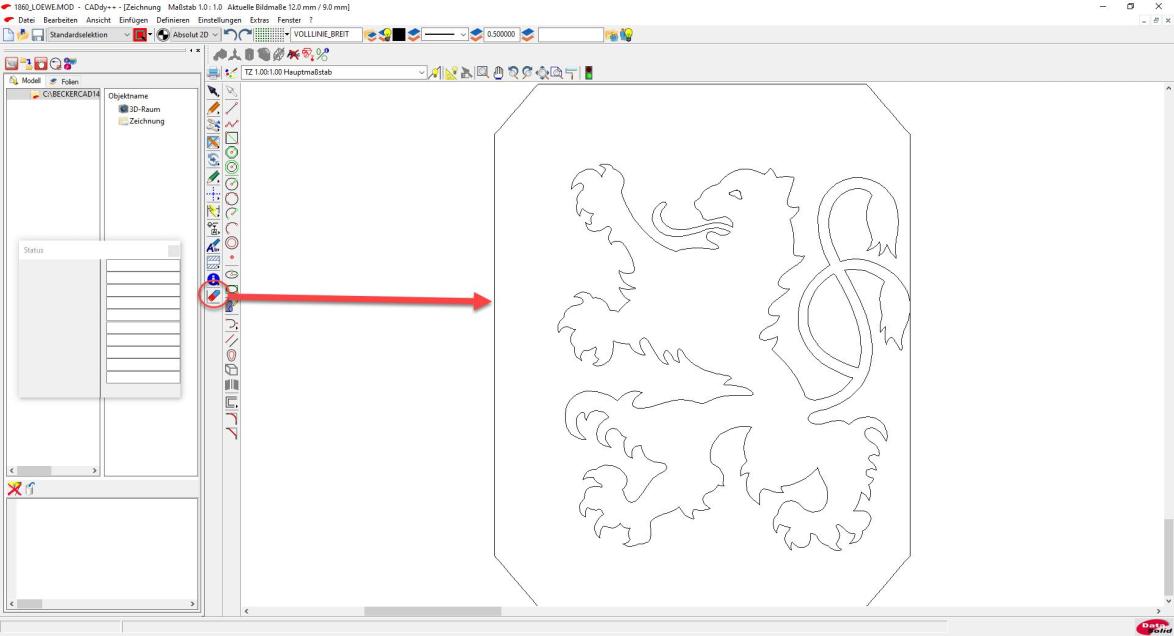Select the rectangle drawing tool
Image resolution: width=1174 pixels, height=636 pixels.
(232, 138)
